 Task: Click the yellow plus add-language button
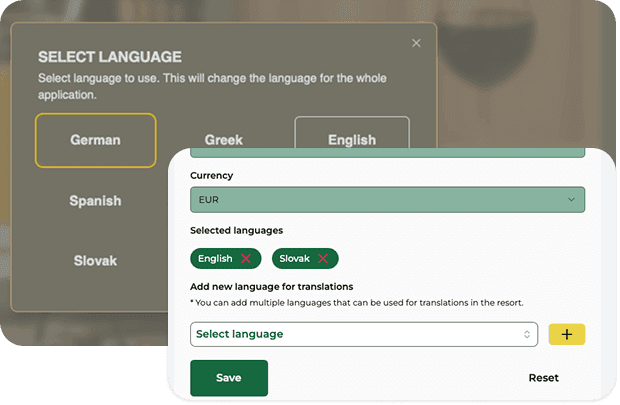click(x=566, y=334)
